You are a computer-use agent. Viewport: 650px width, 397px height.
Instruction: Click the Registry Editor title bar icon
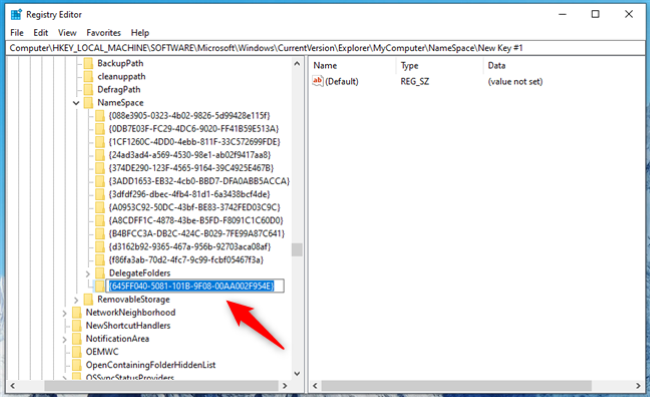(16, 15)
